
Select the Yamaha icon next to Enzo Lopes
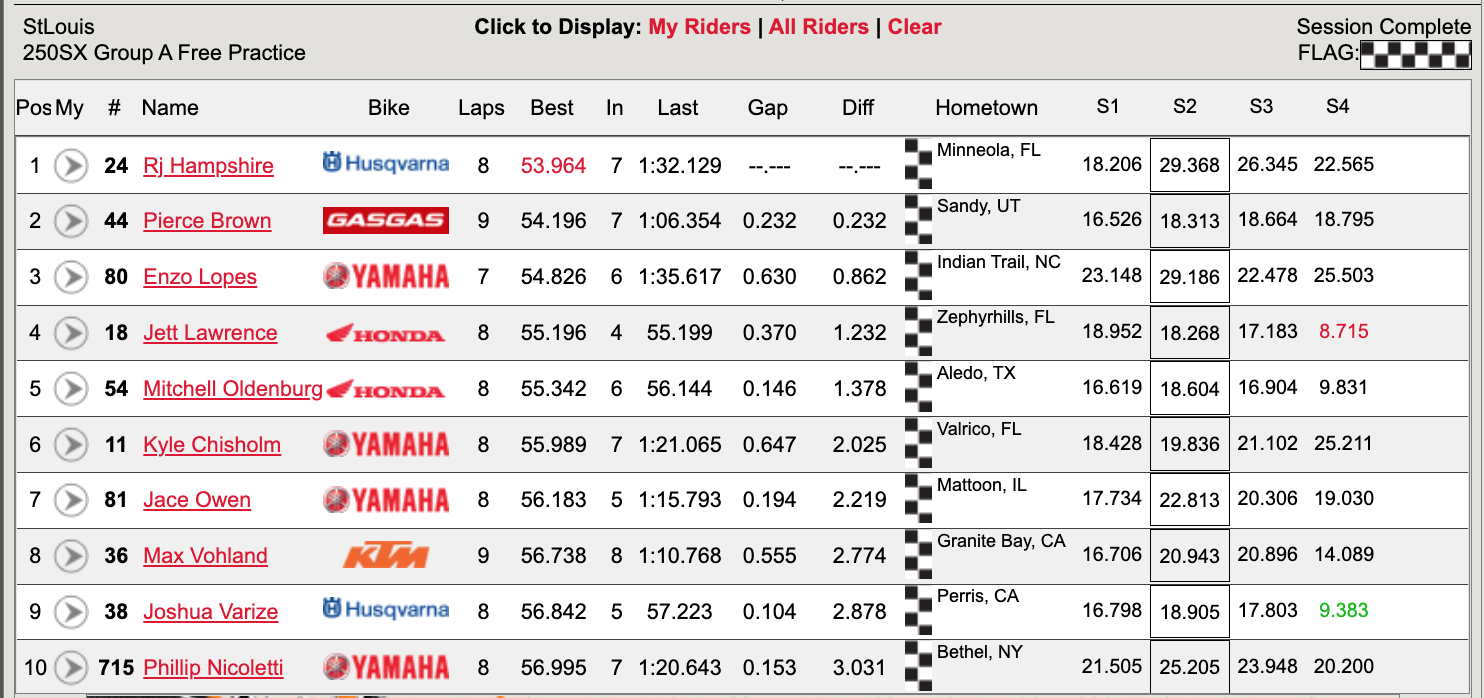pos(388,276)
